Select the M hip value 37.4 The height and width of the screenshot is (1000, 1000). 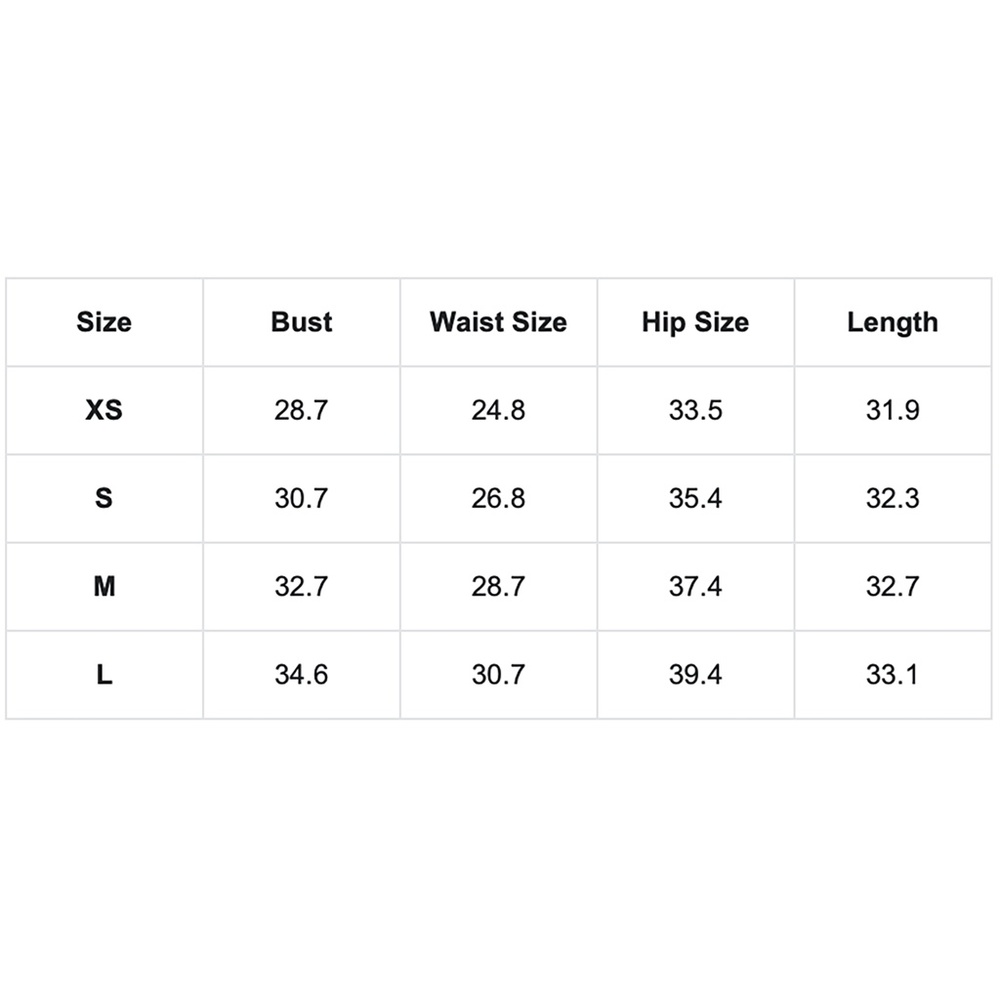coord(695,586)
